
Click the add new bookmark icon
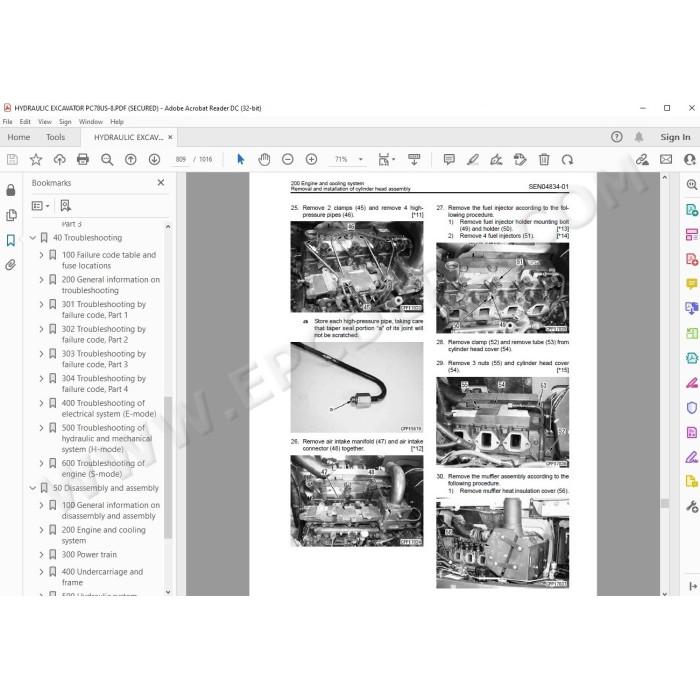[66, 205]
